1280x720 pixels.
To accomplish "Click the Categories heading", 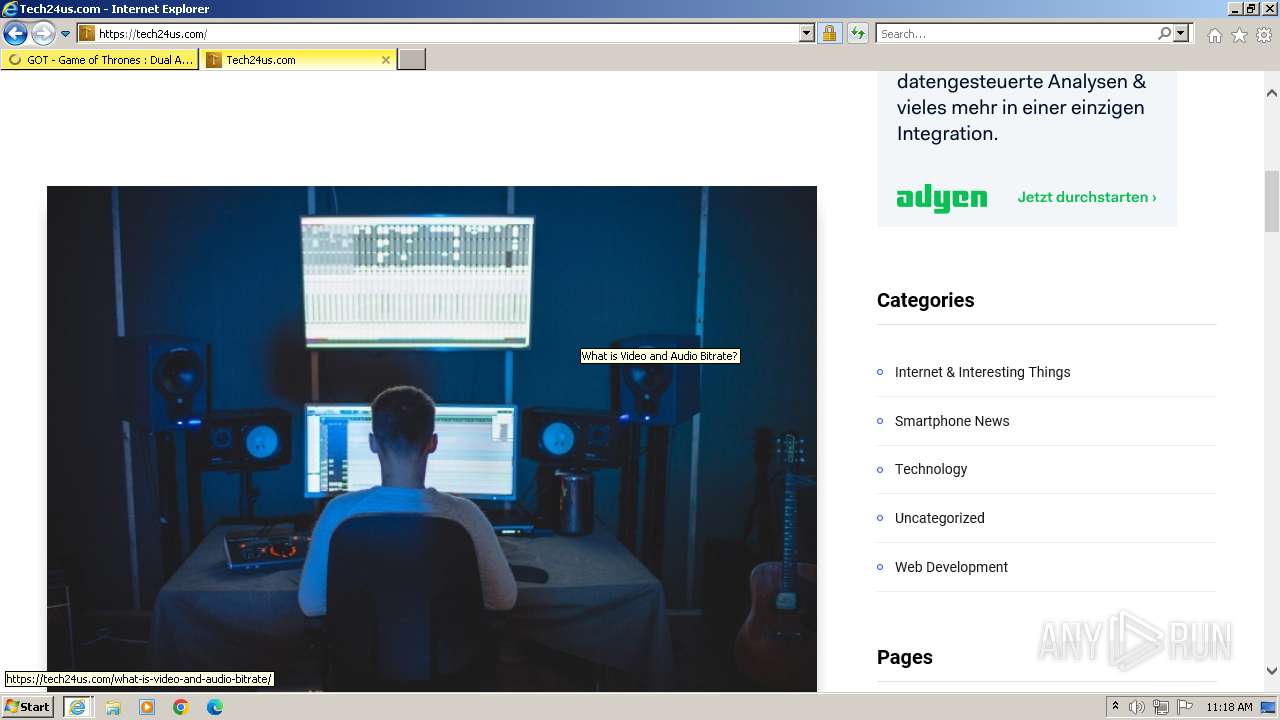I will point(925,300).
